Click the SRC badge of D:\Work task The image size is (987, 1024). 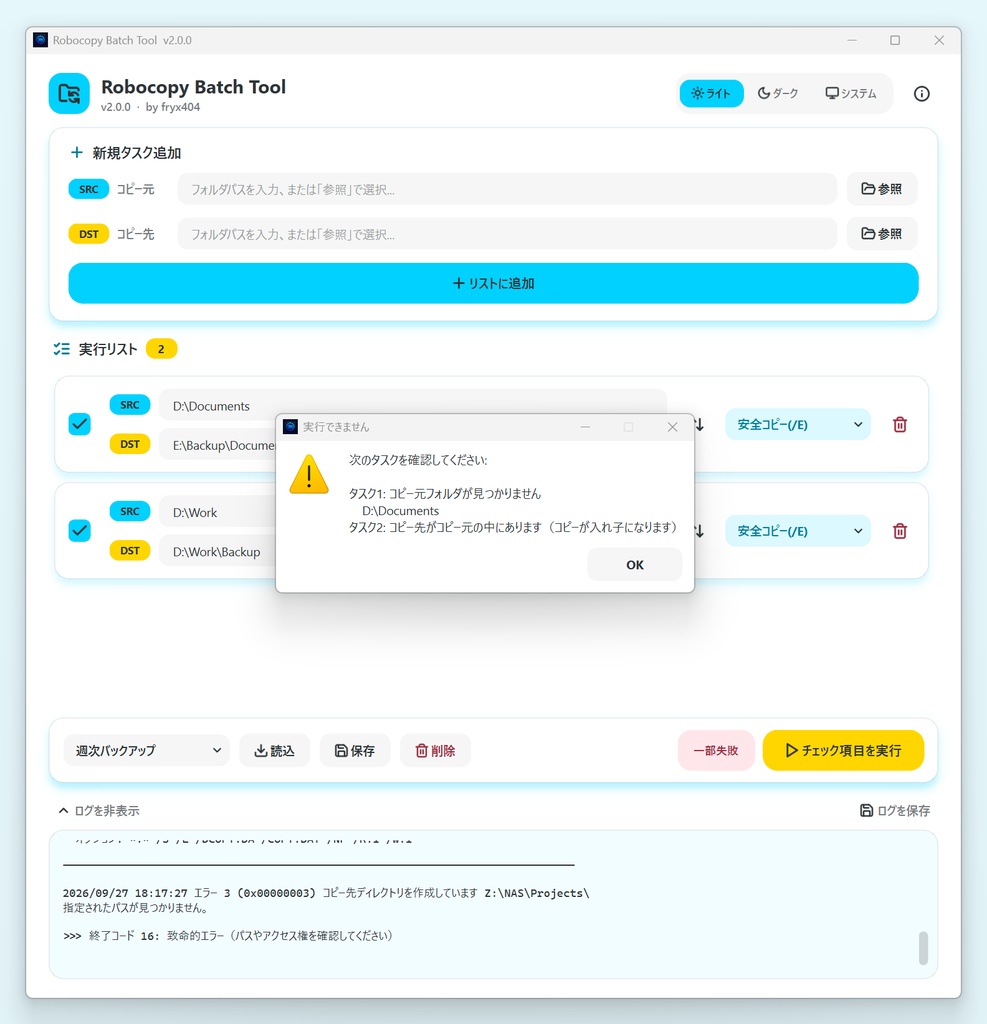130,511
